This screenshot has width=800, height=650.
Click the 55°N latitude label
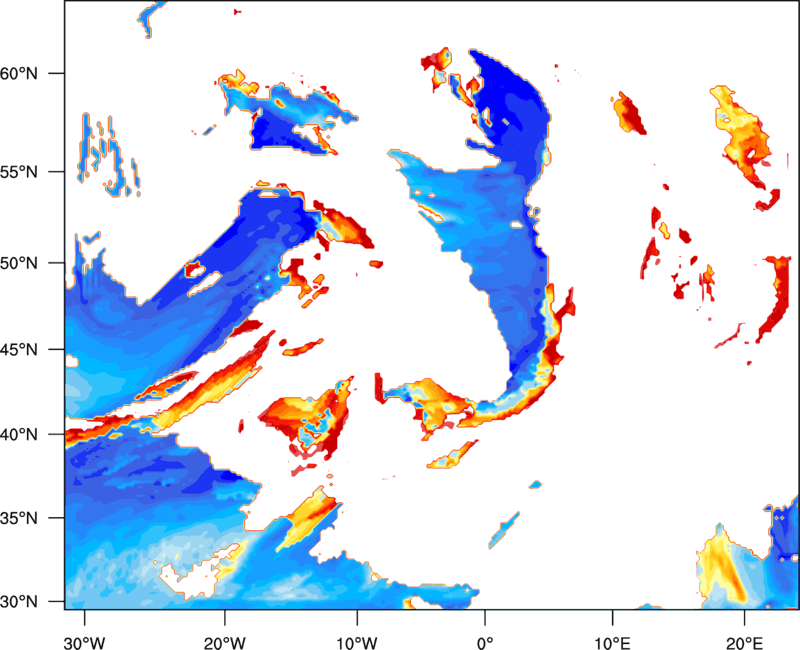(x=19, y=172)
